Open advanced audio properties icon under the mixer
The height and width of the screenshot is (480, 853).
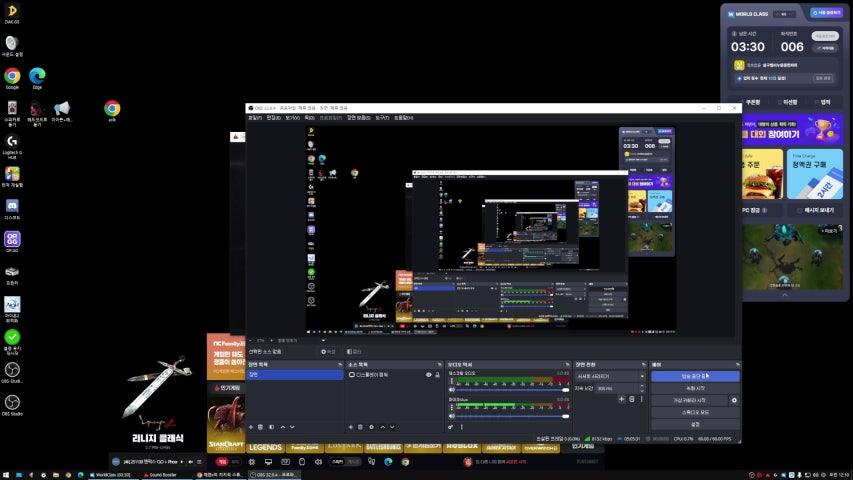(x=451, y=427)
